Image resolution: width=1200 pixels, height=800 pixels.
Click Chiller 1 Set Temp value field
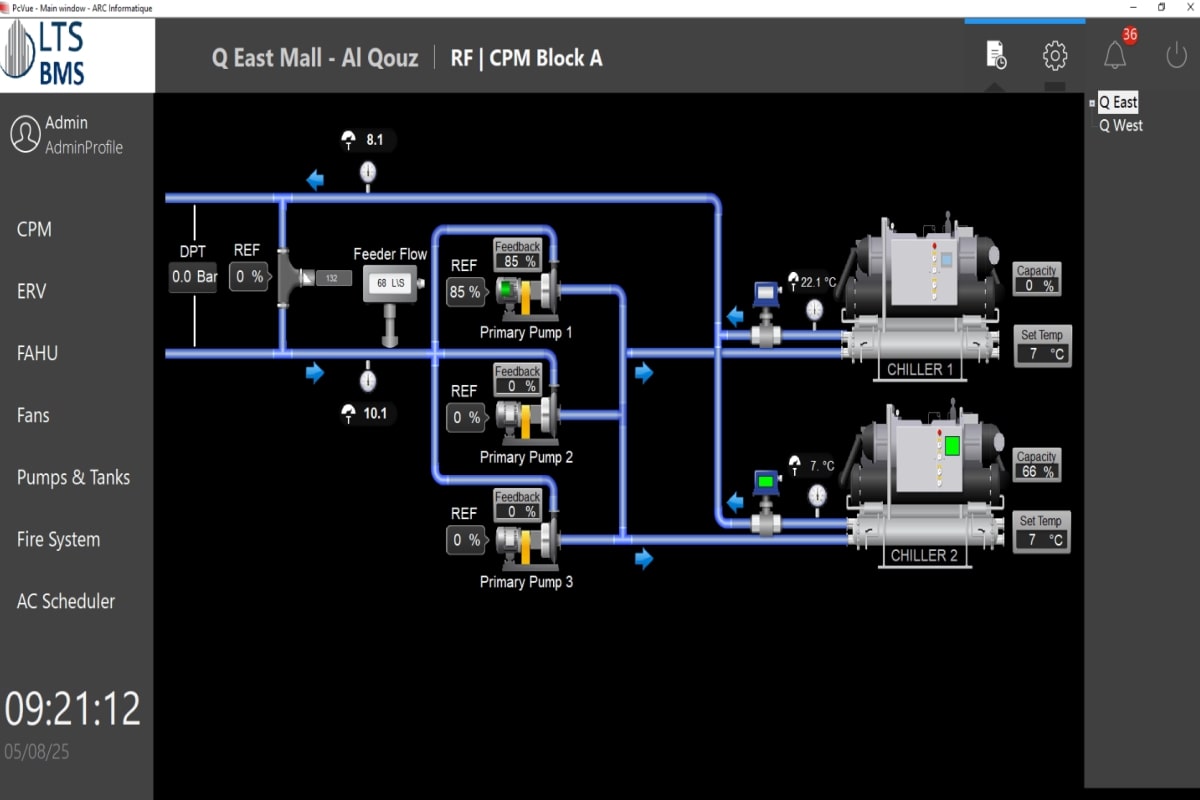1042,354
